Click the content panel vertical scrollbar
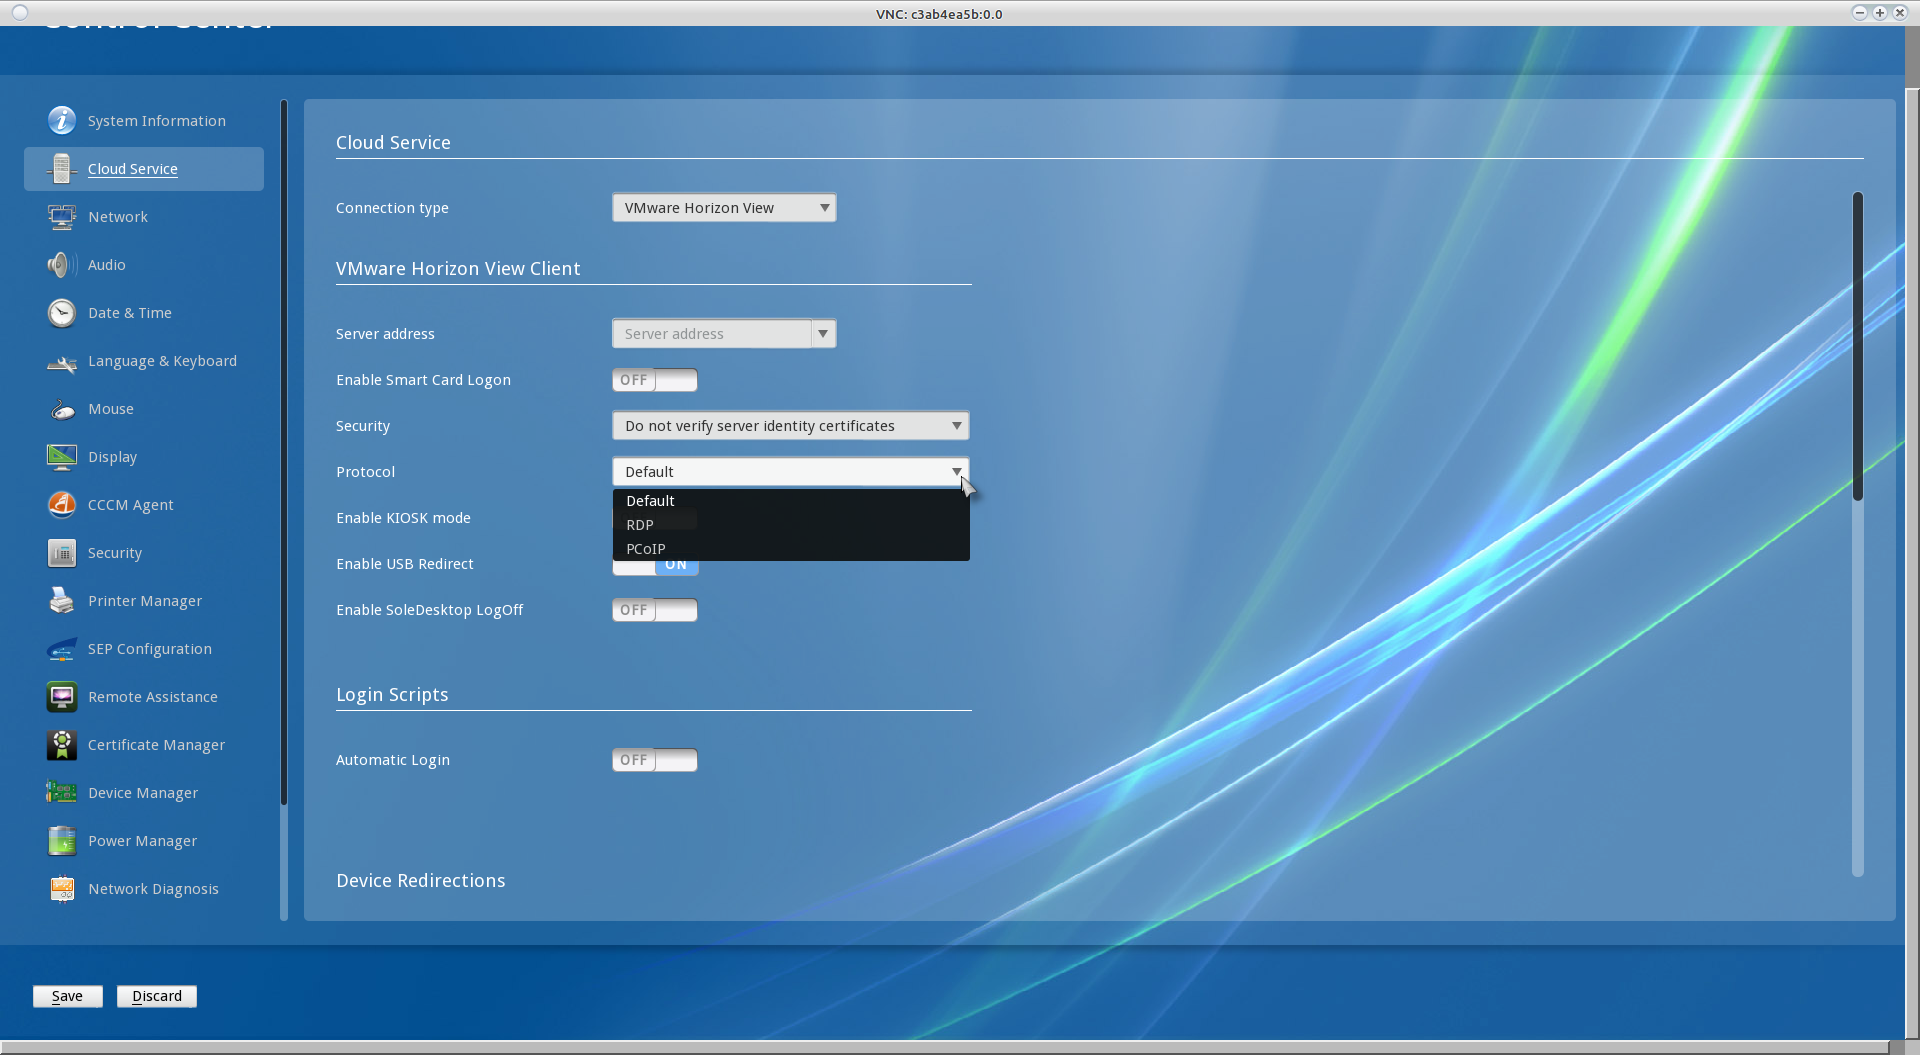 1858,347
